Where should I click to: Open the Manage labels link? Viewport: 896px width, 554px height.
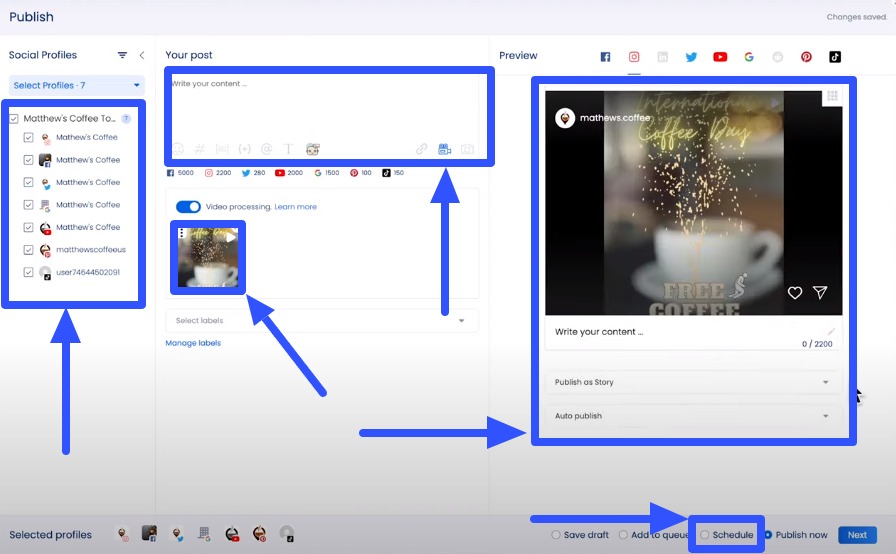(193, 343)
